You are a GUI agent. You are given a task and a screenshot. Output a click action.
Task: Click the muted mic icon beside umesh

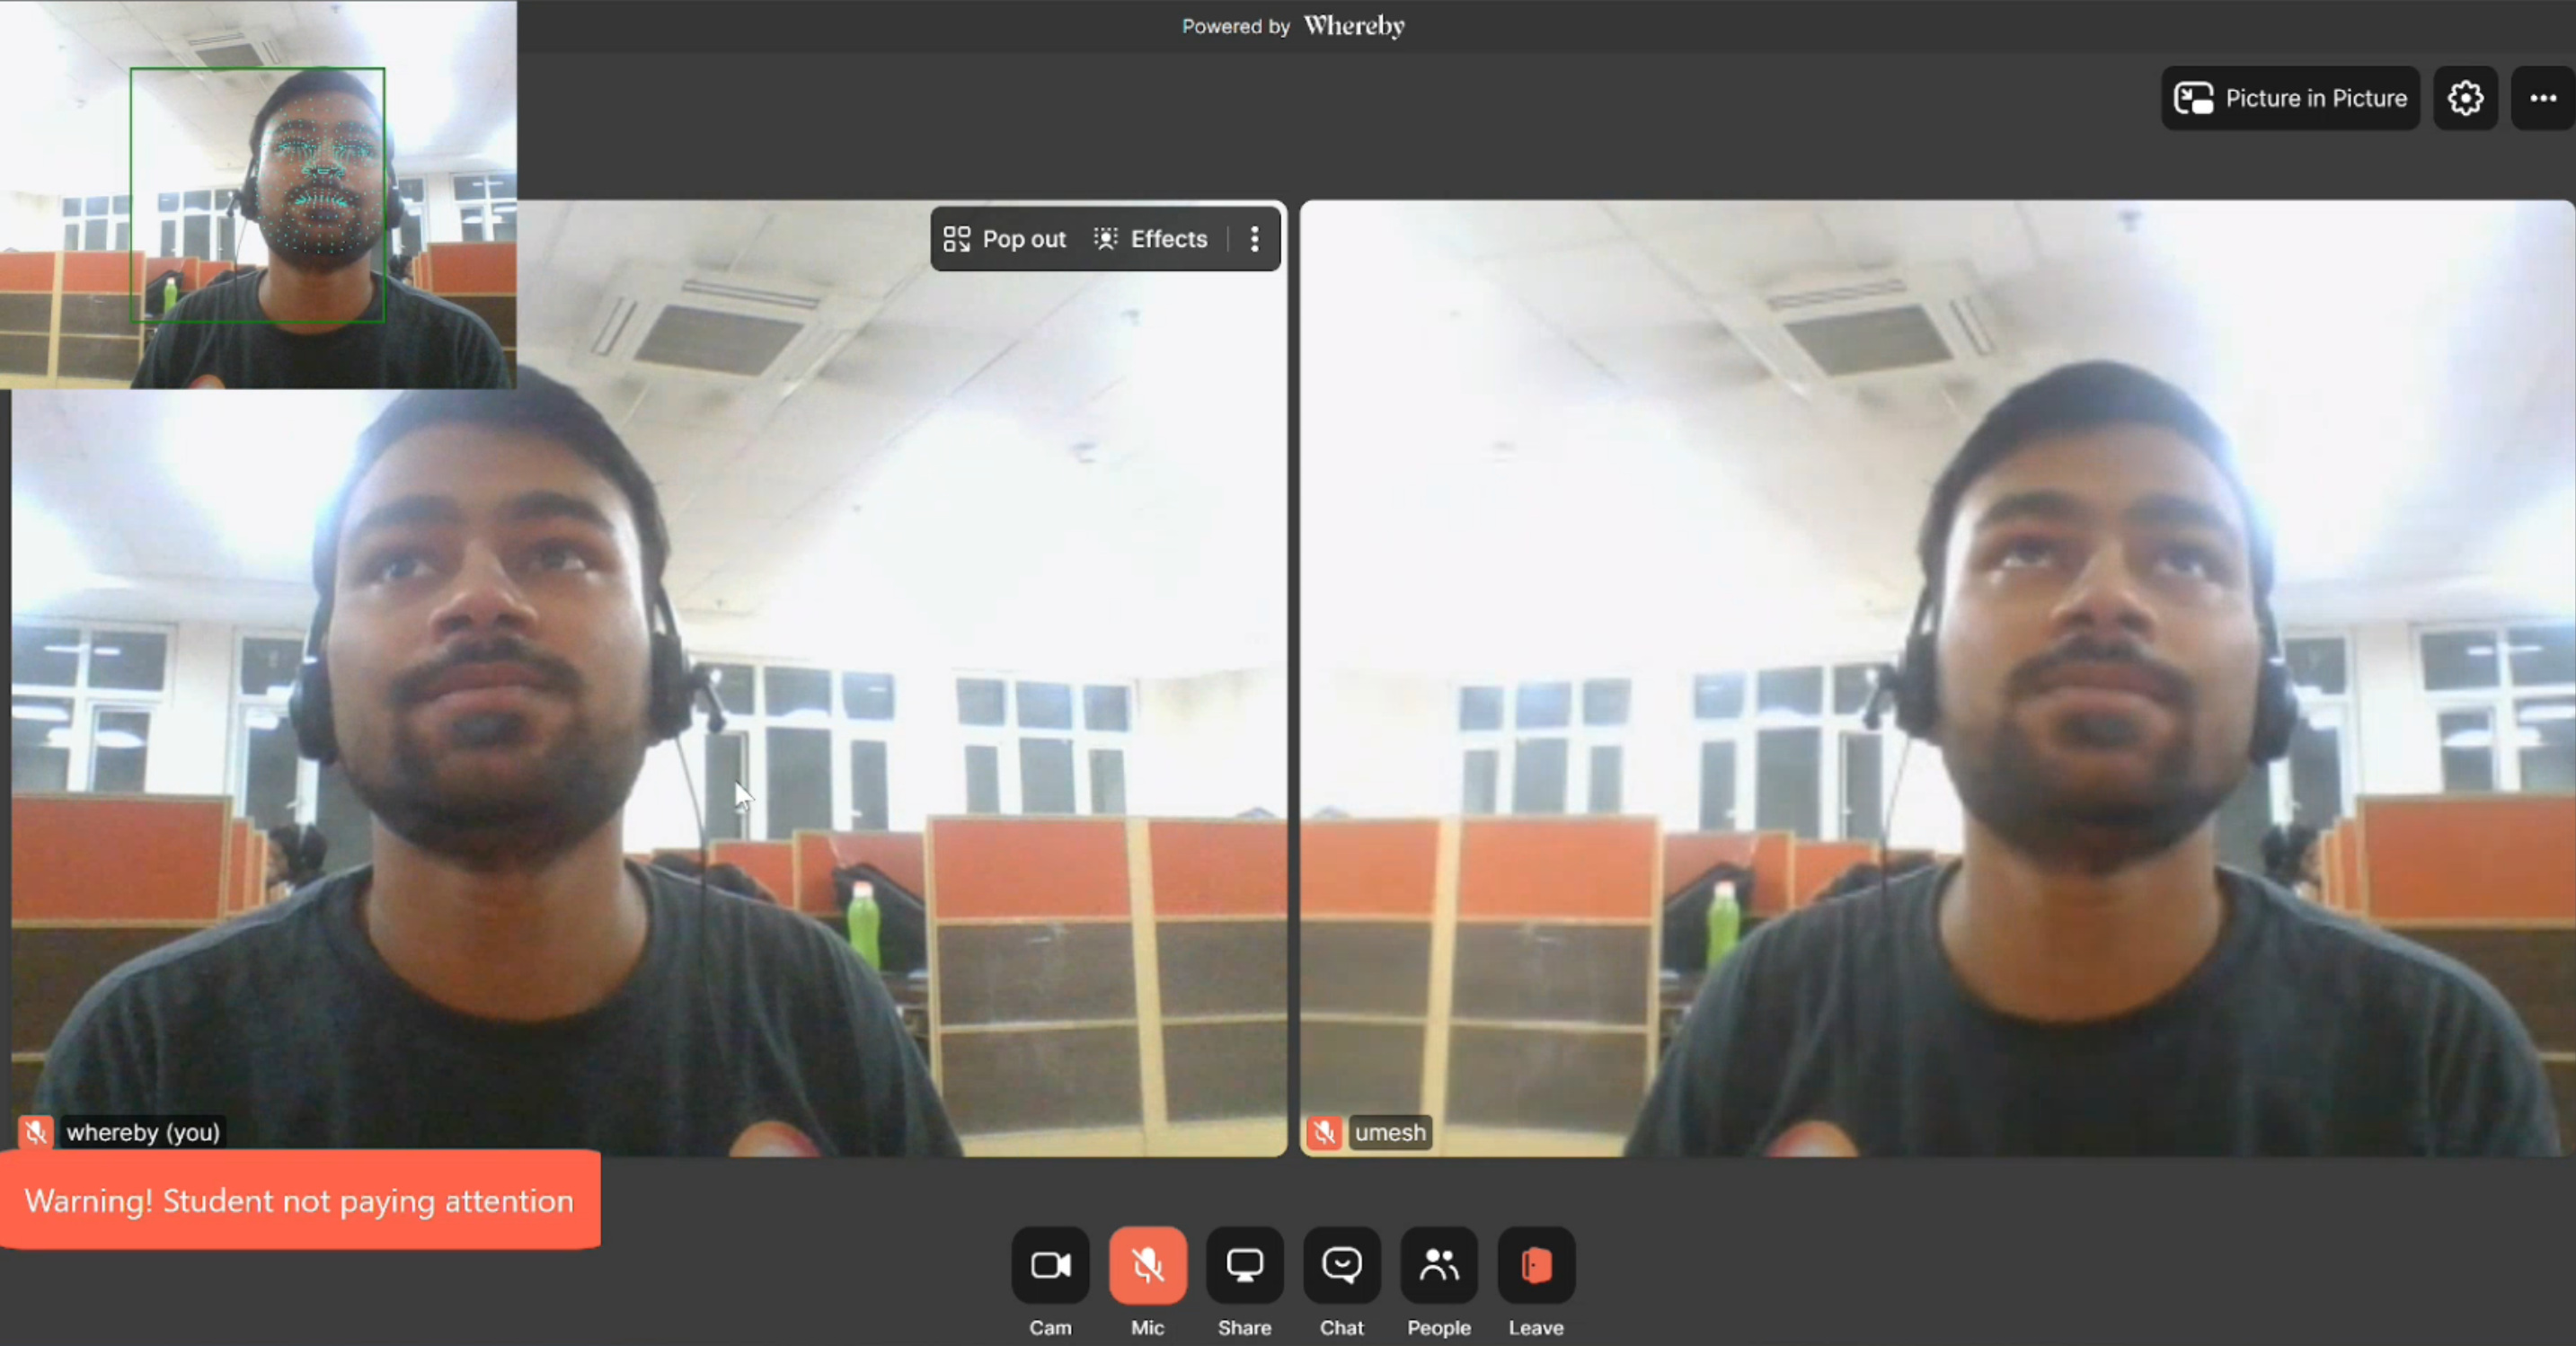[1324, 1132]
